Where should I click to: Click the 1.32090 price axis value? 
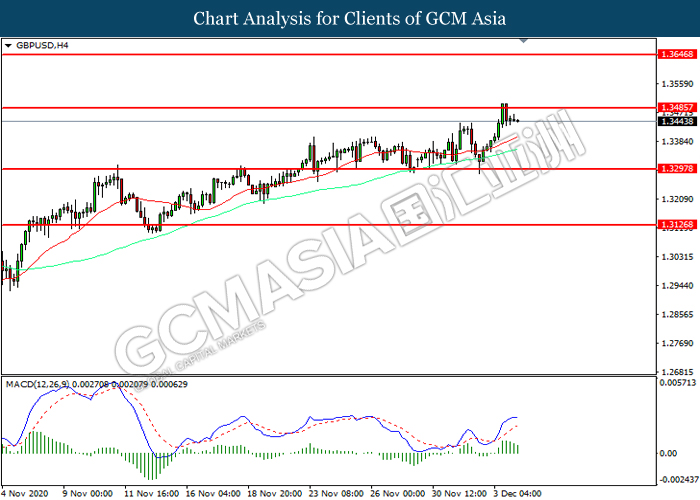tap(677, 199)
